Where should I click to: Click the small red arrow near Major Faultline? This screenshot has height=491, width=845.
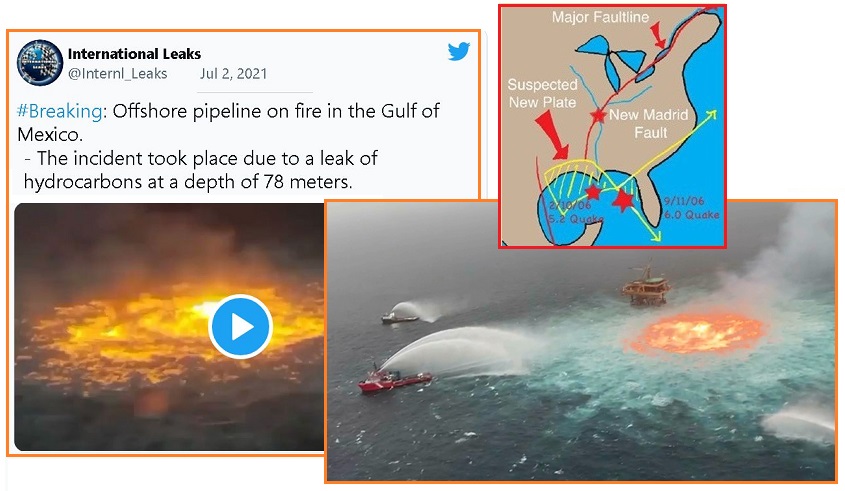tap(657, 37)
